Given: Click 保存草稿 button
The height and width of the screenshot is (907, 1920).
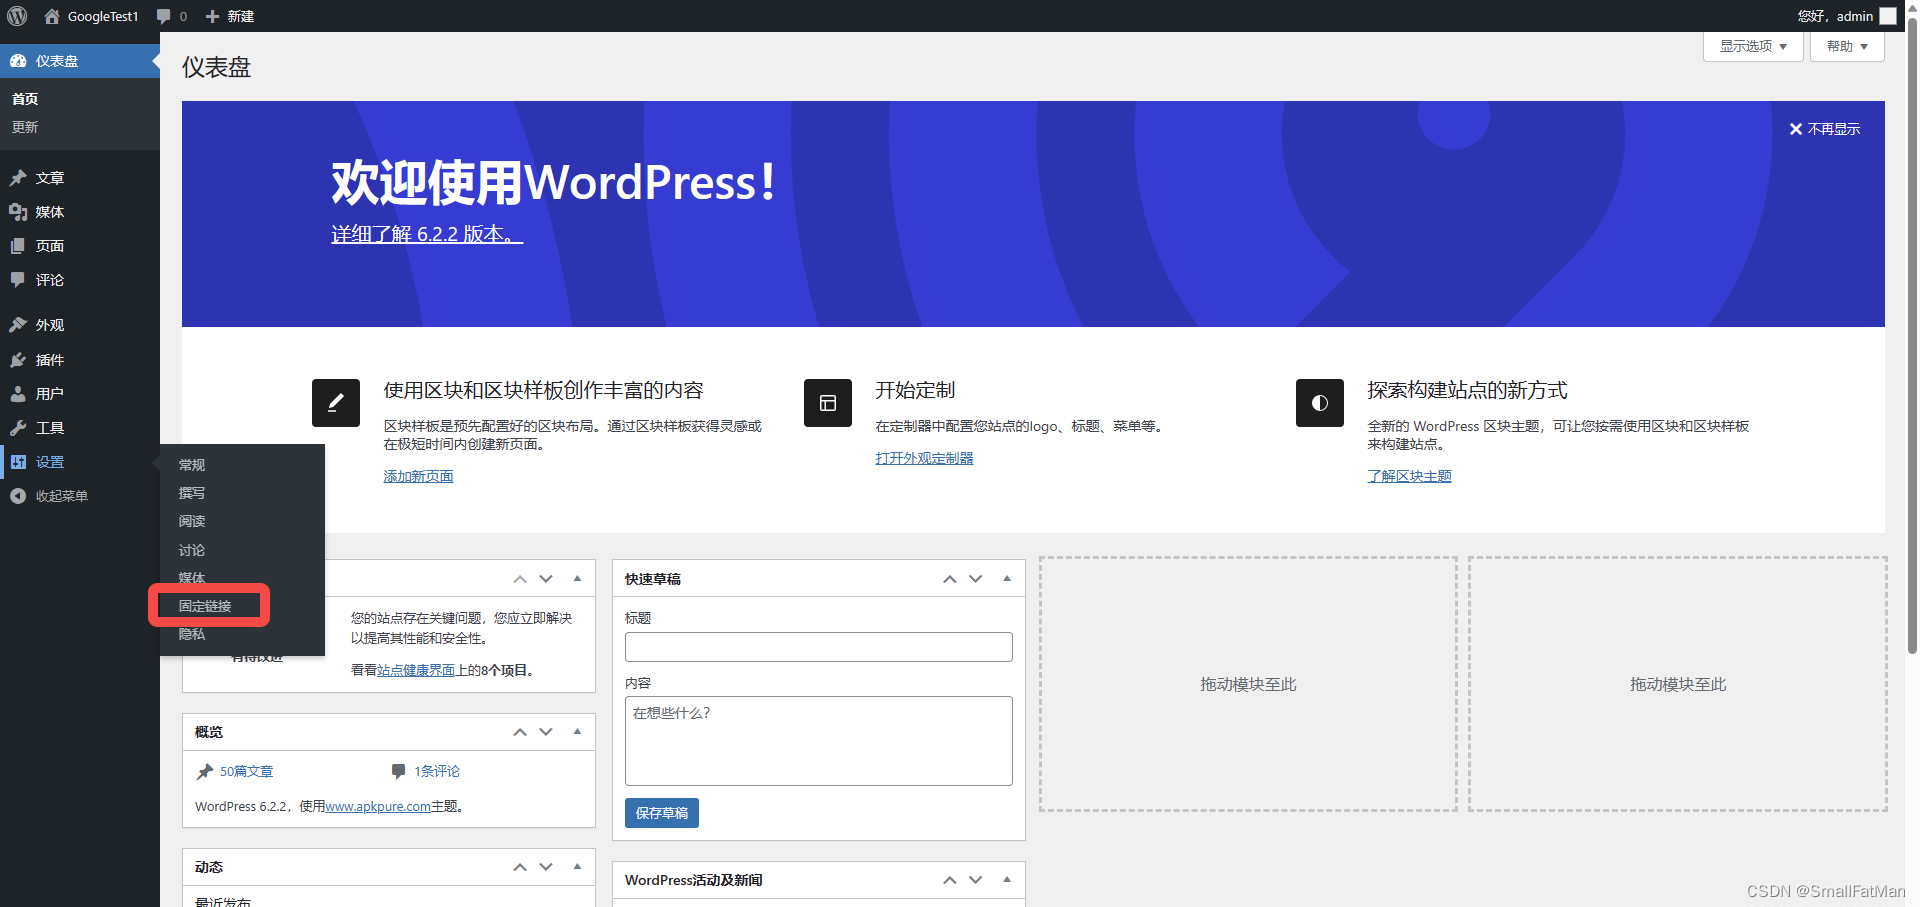Looking at the screenshot, I should click(662, 813).
